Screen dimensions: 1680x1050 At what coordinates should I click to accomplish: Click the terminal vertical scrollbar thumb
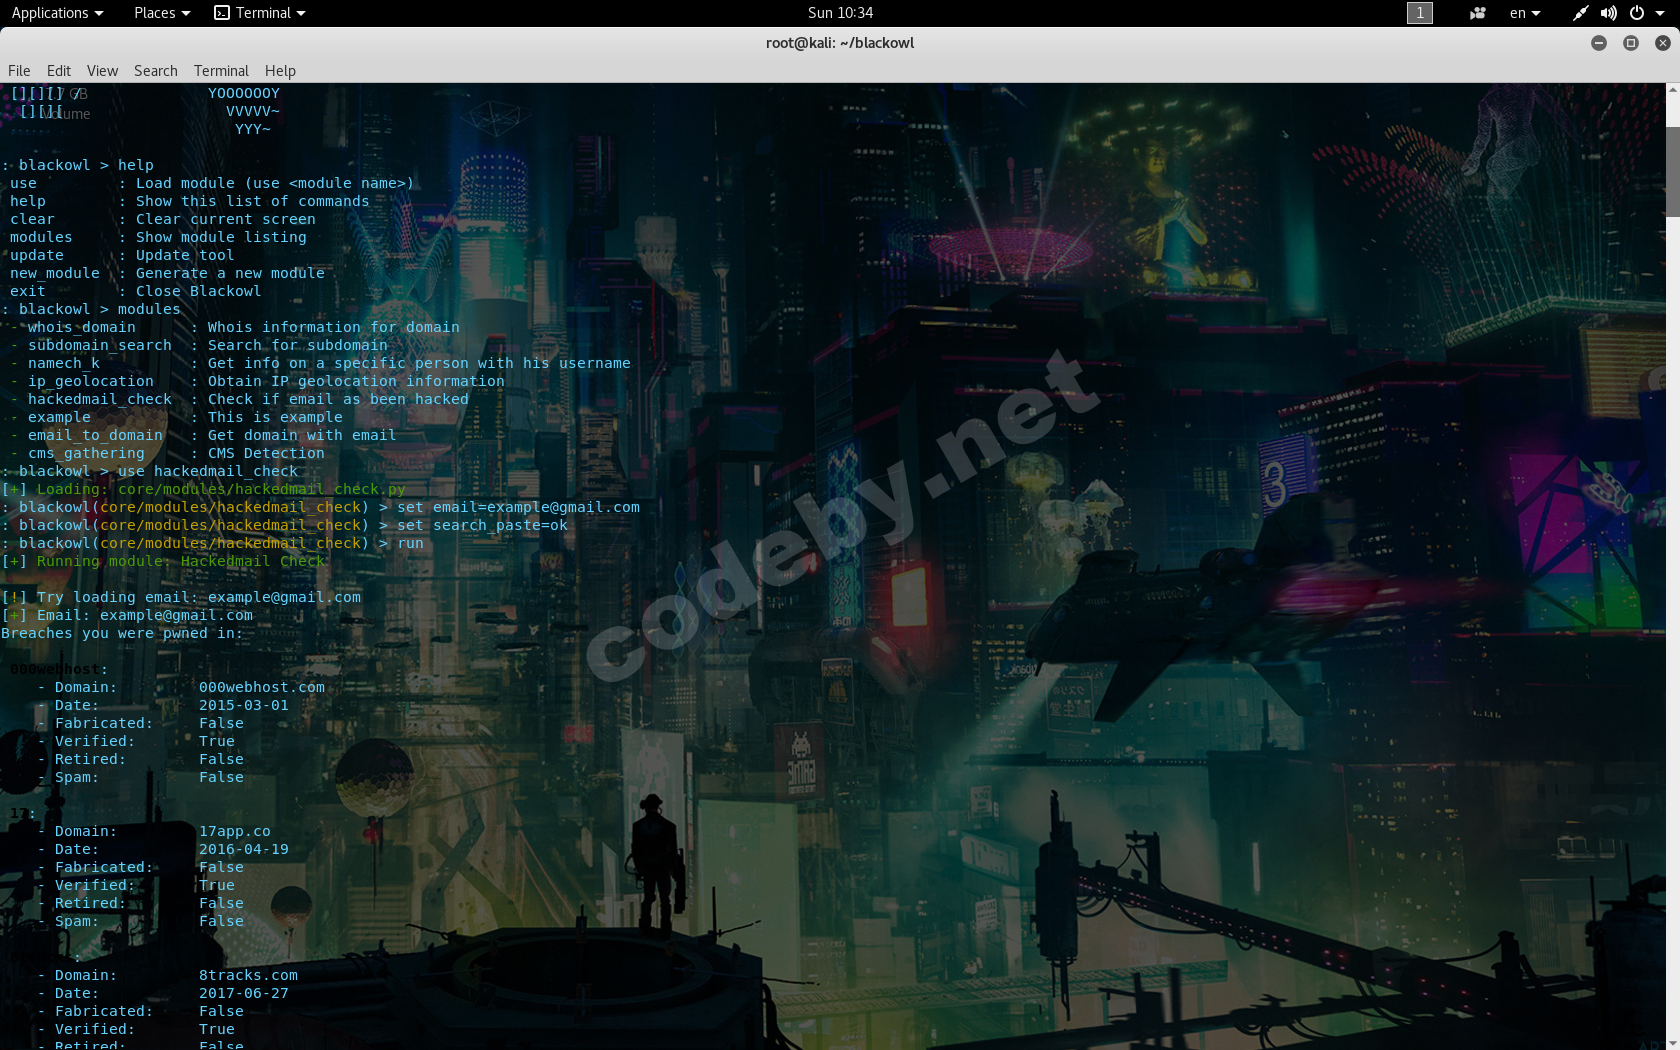point(1672,171)
